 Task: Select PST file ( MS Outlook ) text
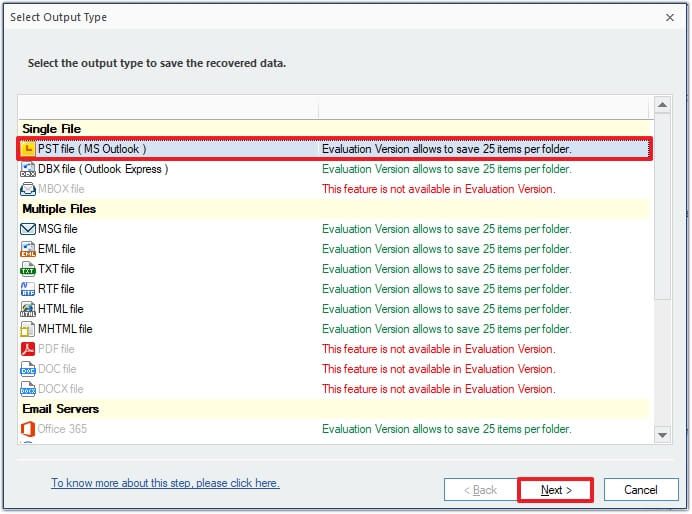click(x=92, y=149)
